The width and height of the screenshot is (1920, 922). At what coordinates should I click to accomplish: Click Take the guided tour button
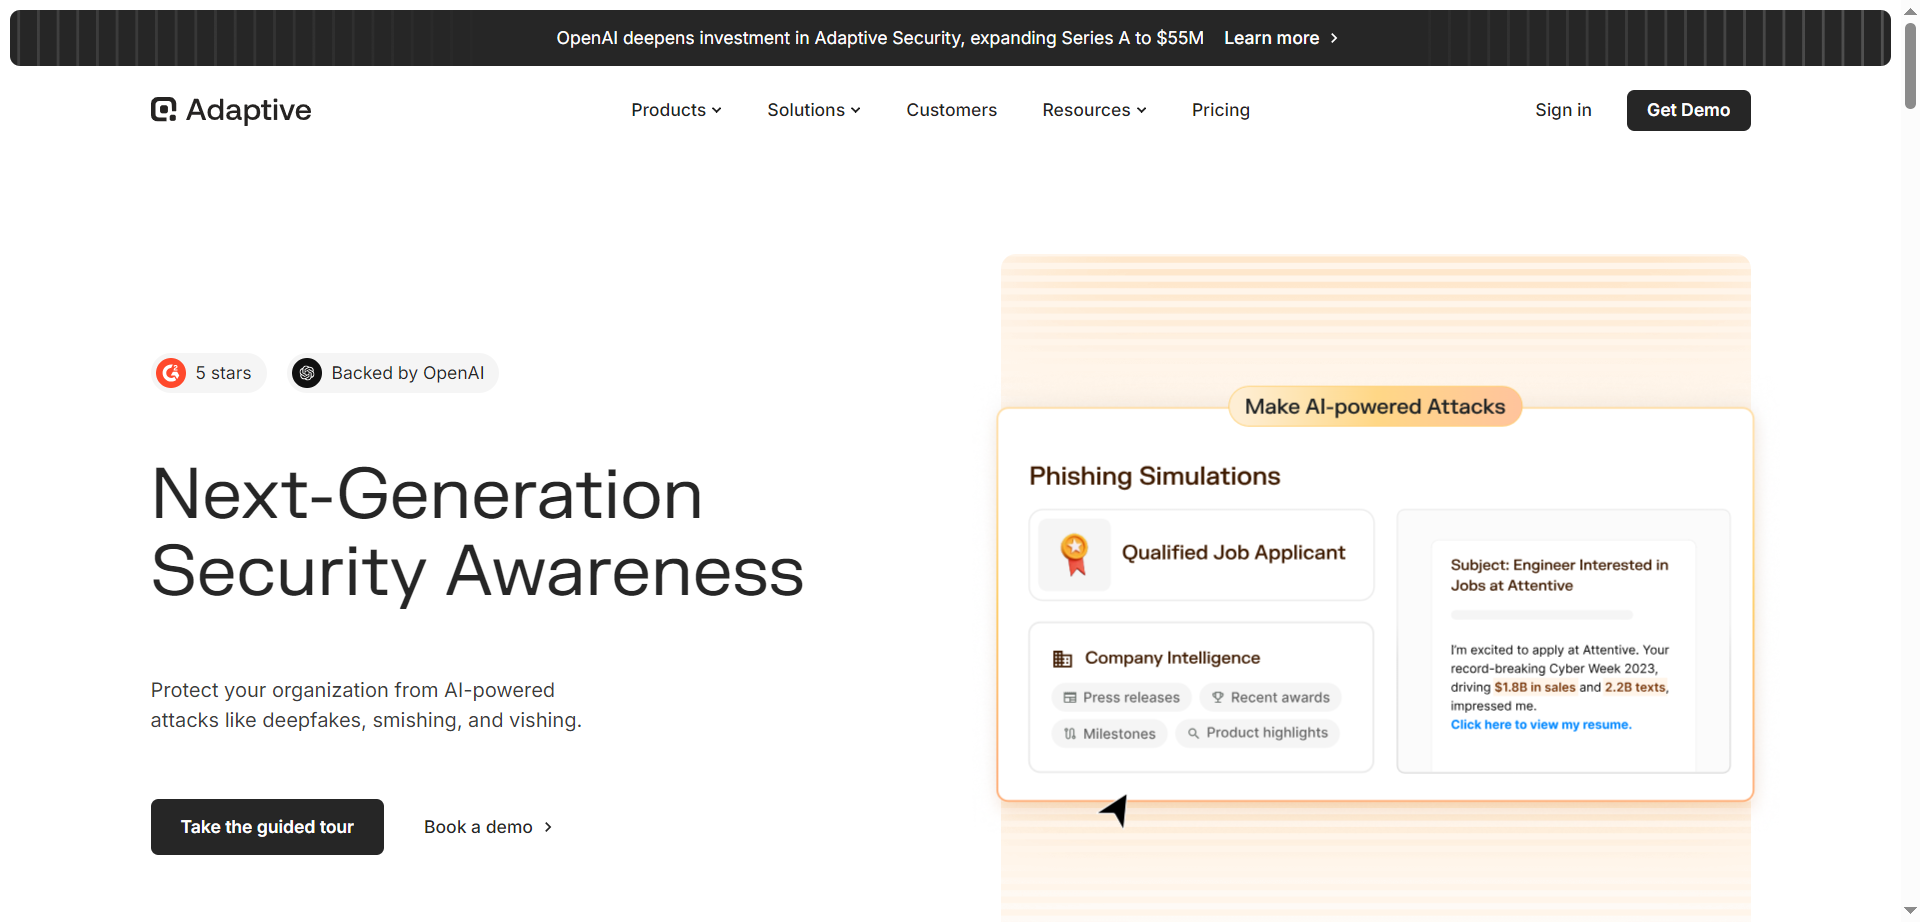point(267,827)
